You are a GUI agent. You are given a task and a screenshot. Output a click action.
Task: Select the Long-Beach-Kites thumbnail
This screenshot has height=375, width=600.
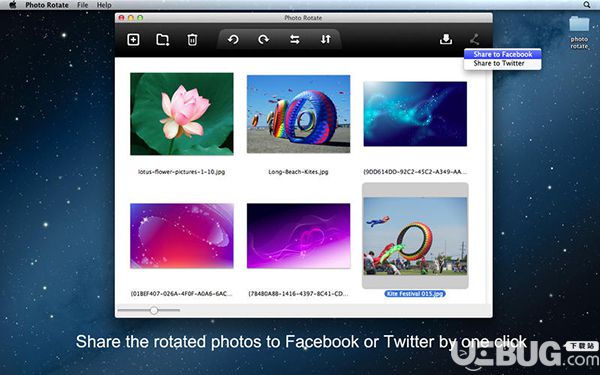tap(298, 114)
